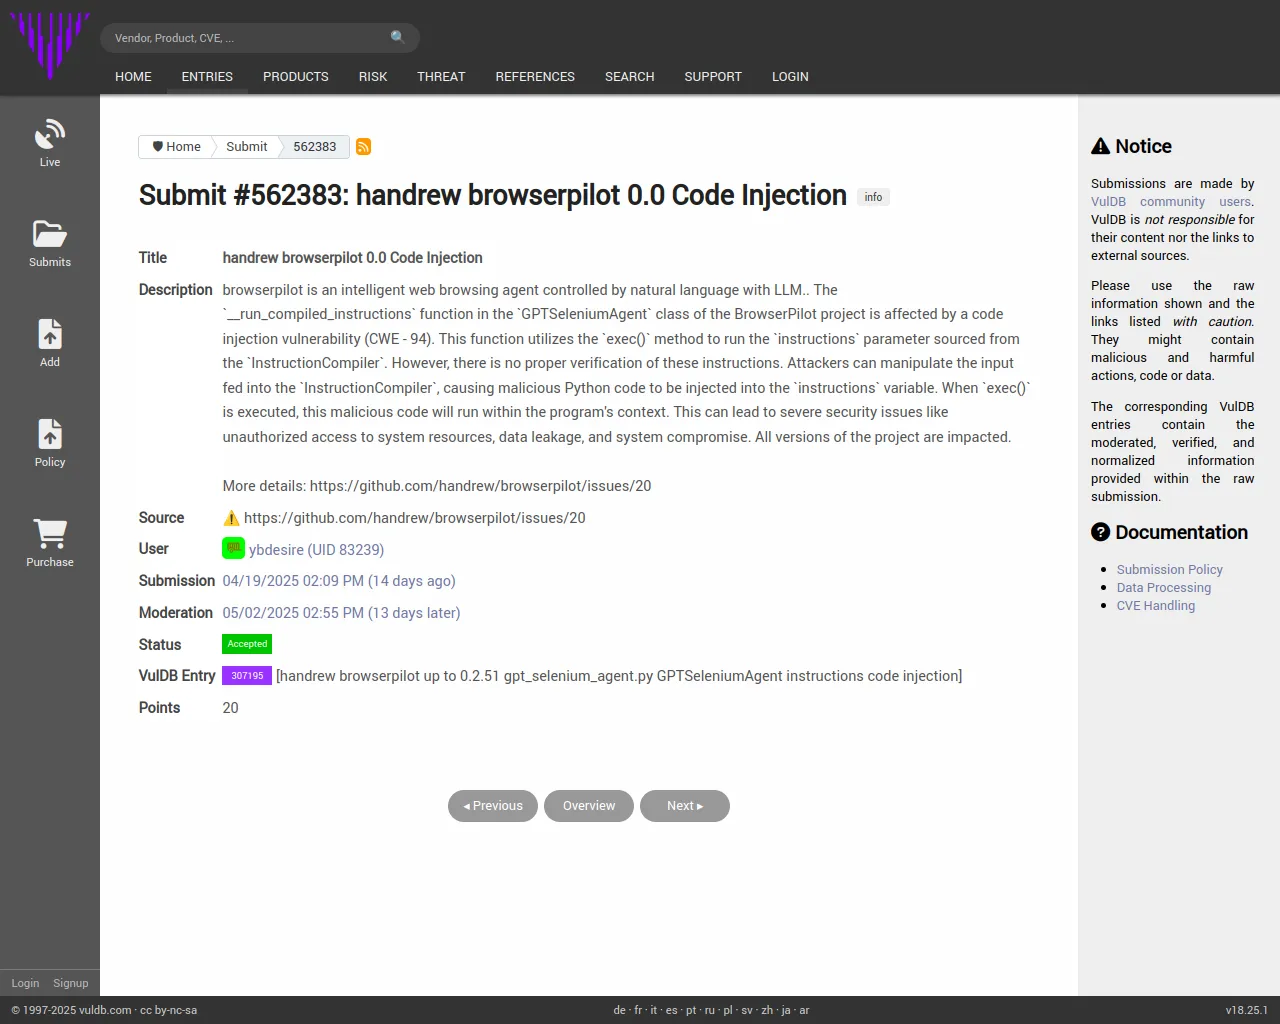Click the warning icon beside Source
Image resolution: width=1280 pixels, height=1024 pixels.
pyautogui.click(x=231, y=518)
